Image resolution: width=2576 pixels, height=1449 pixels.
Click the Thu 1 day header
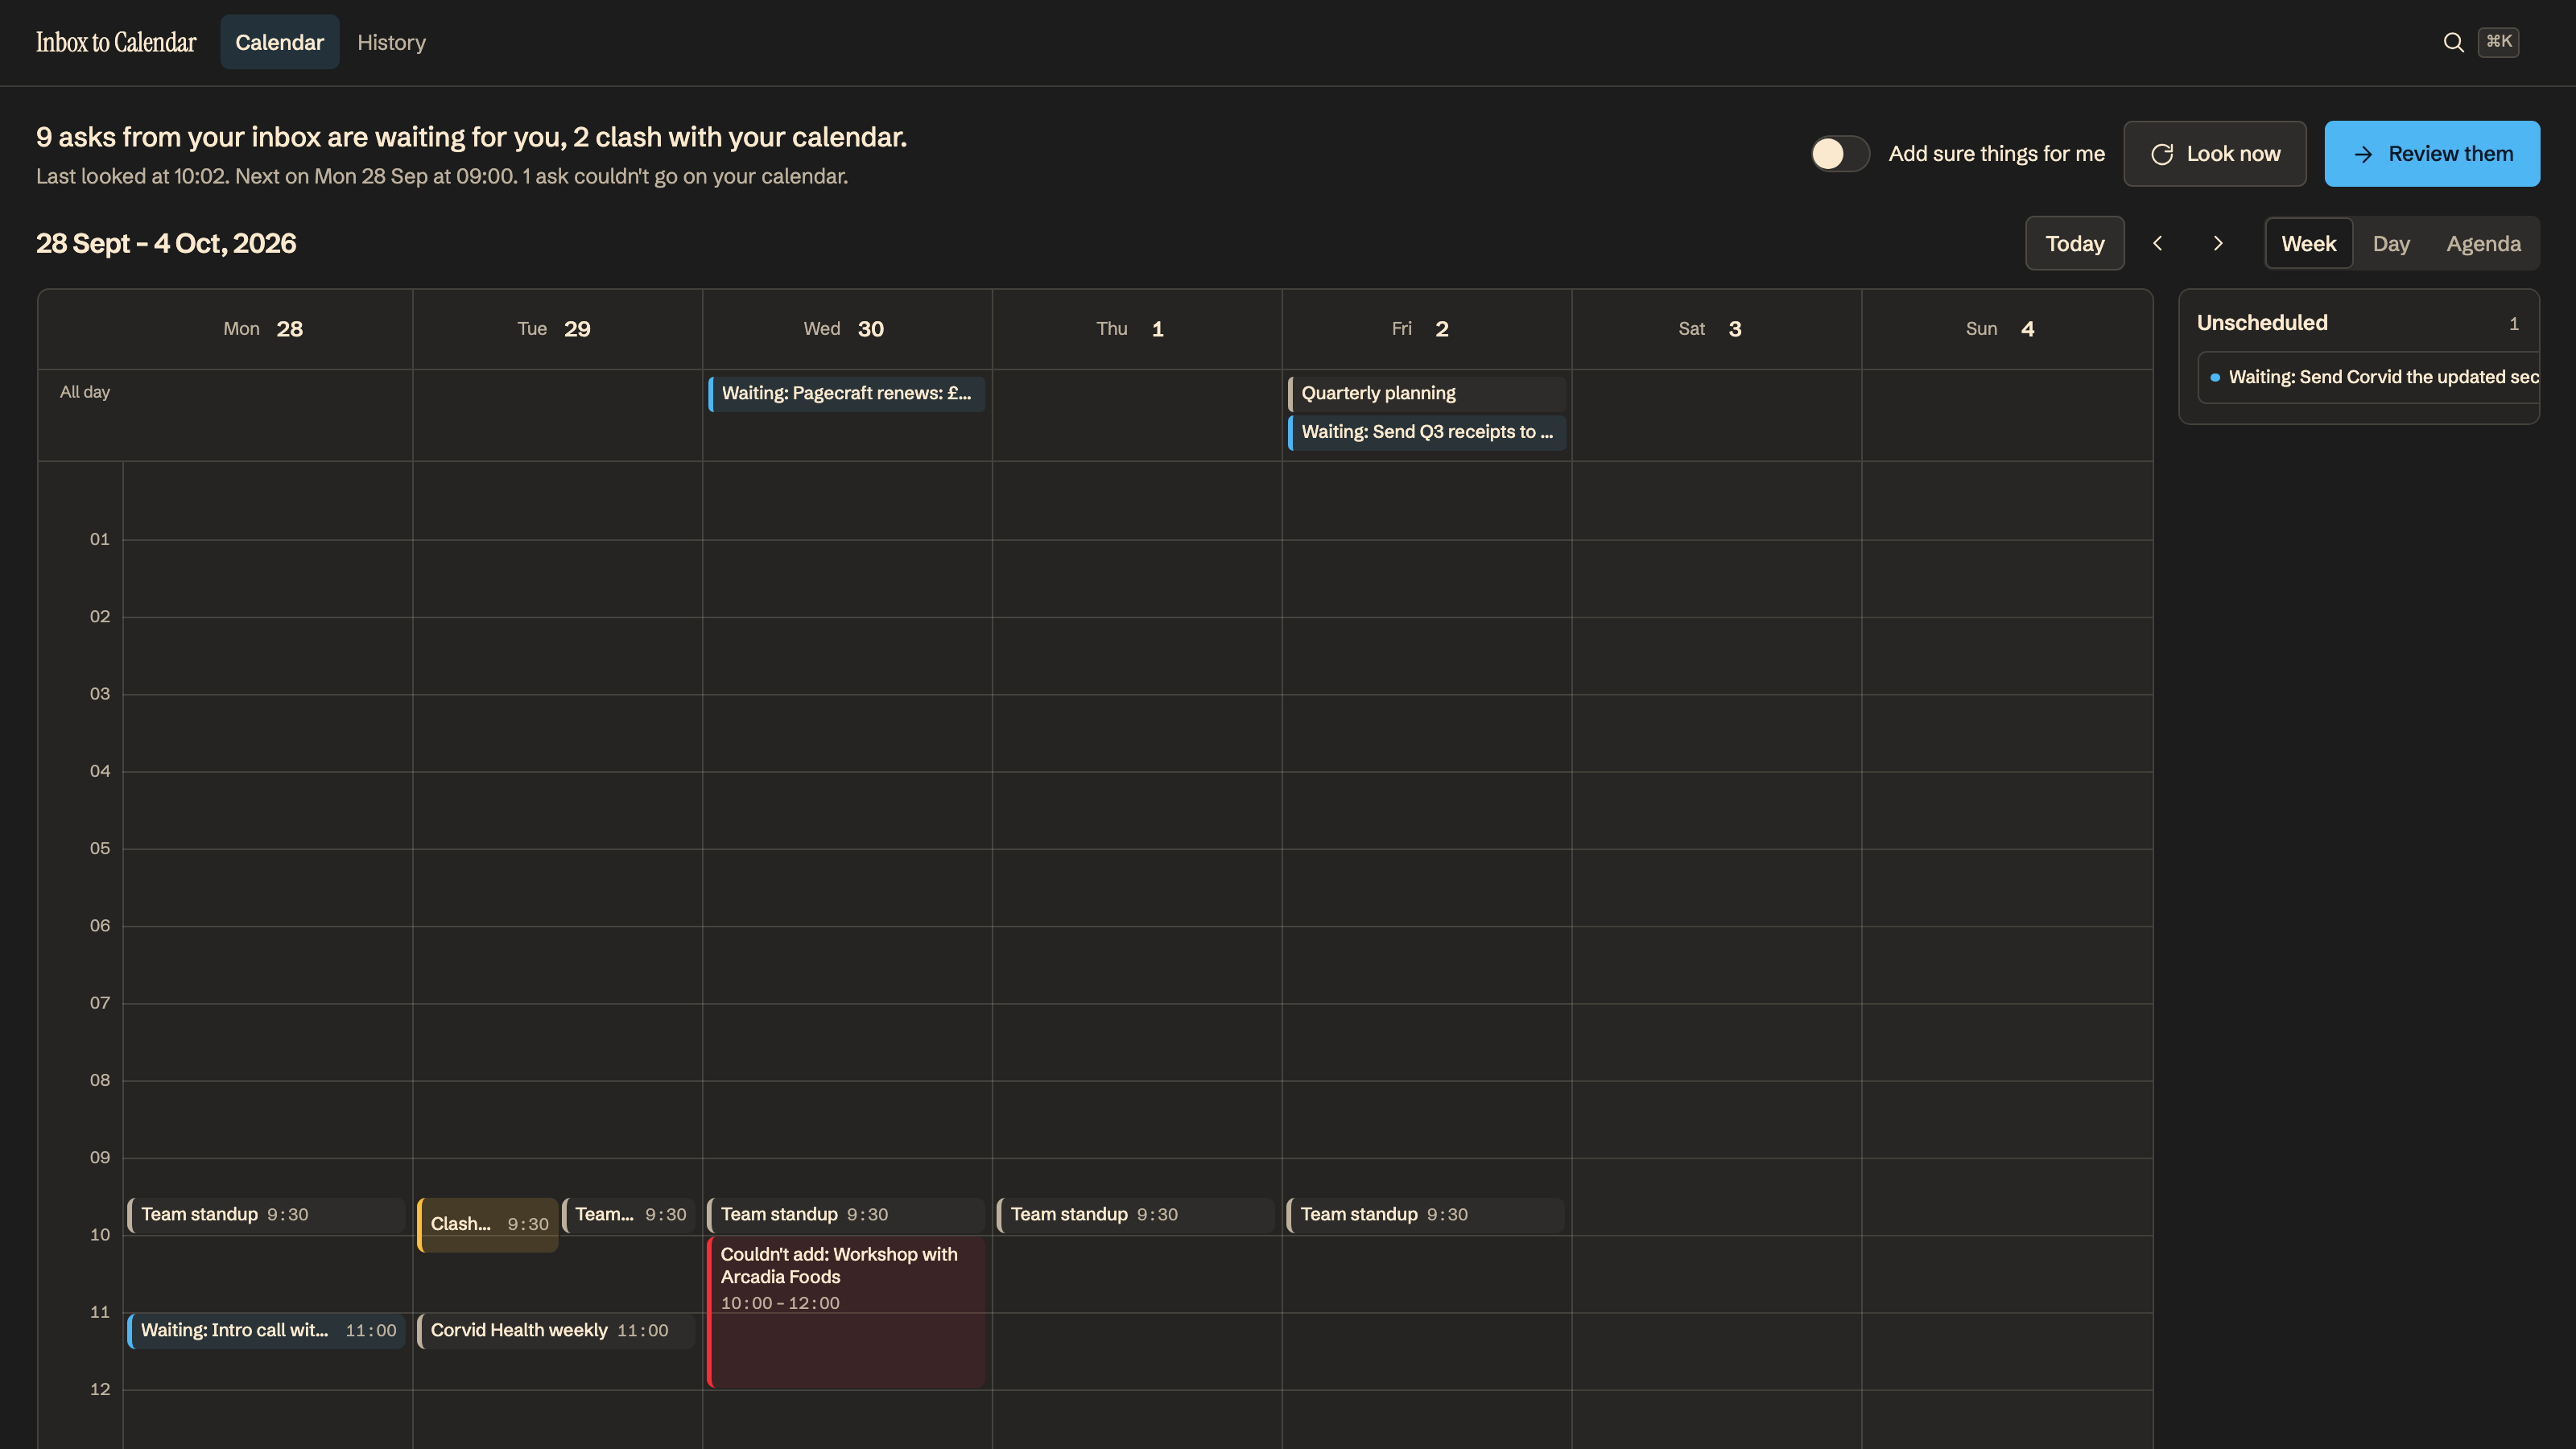1130,329
